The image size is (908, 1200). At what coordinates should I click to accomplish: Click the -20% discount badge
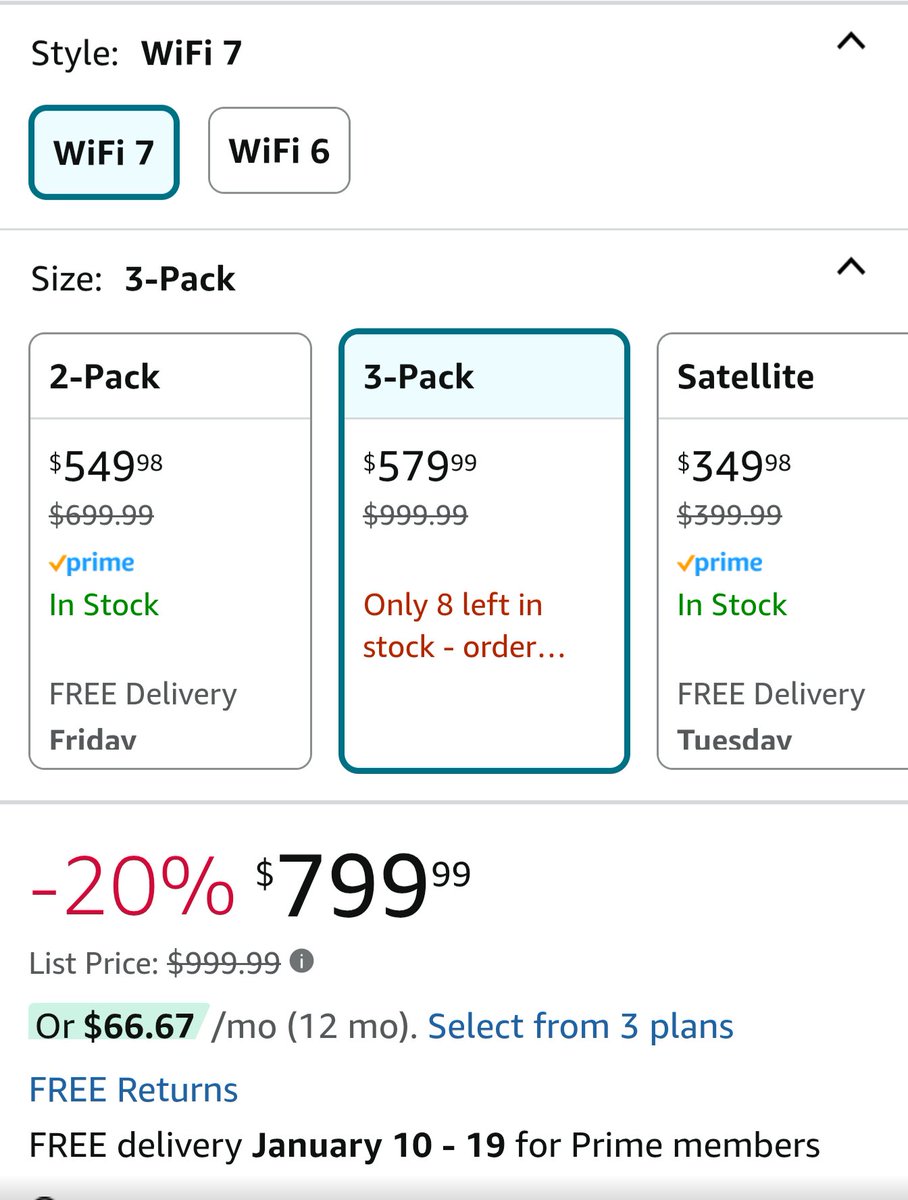(x=132, y=885)
